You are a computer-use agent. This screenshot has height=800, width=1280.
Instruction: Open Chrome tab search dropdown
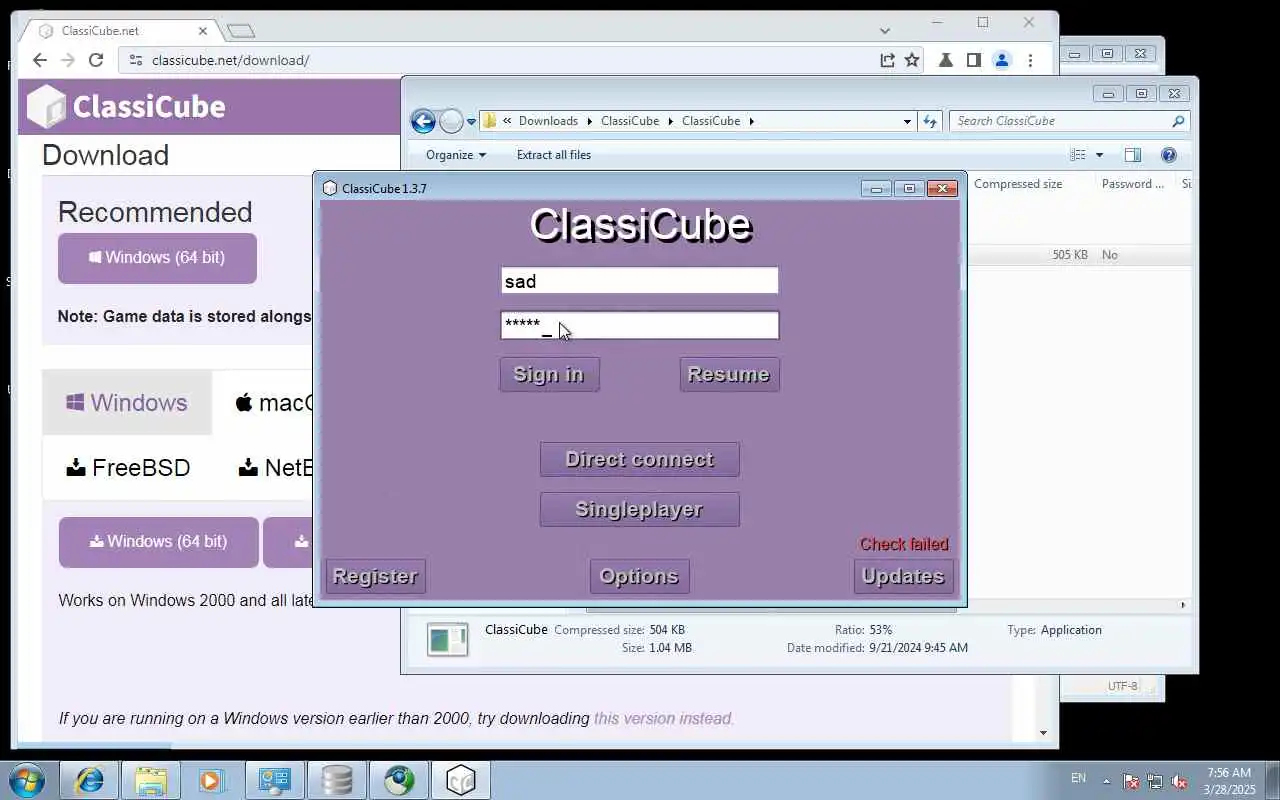coord(884,31)
